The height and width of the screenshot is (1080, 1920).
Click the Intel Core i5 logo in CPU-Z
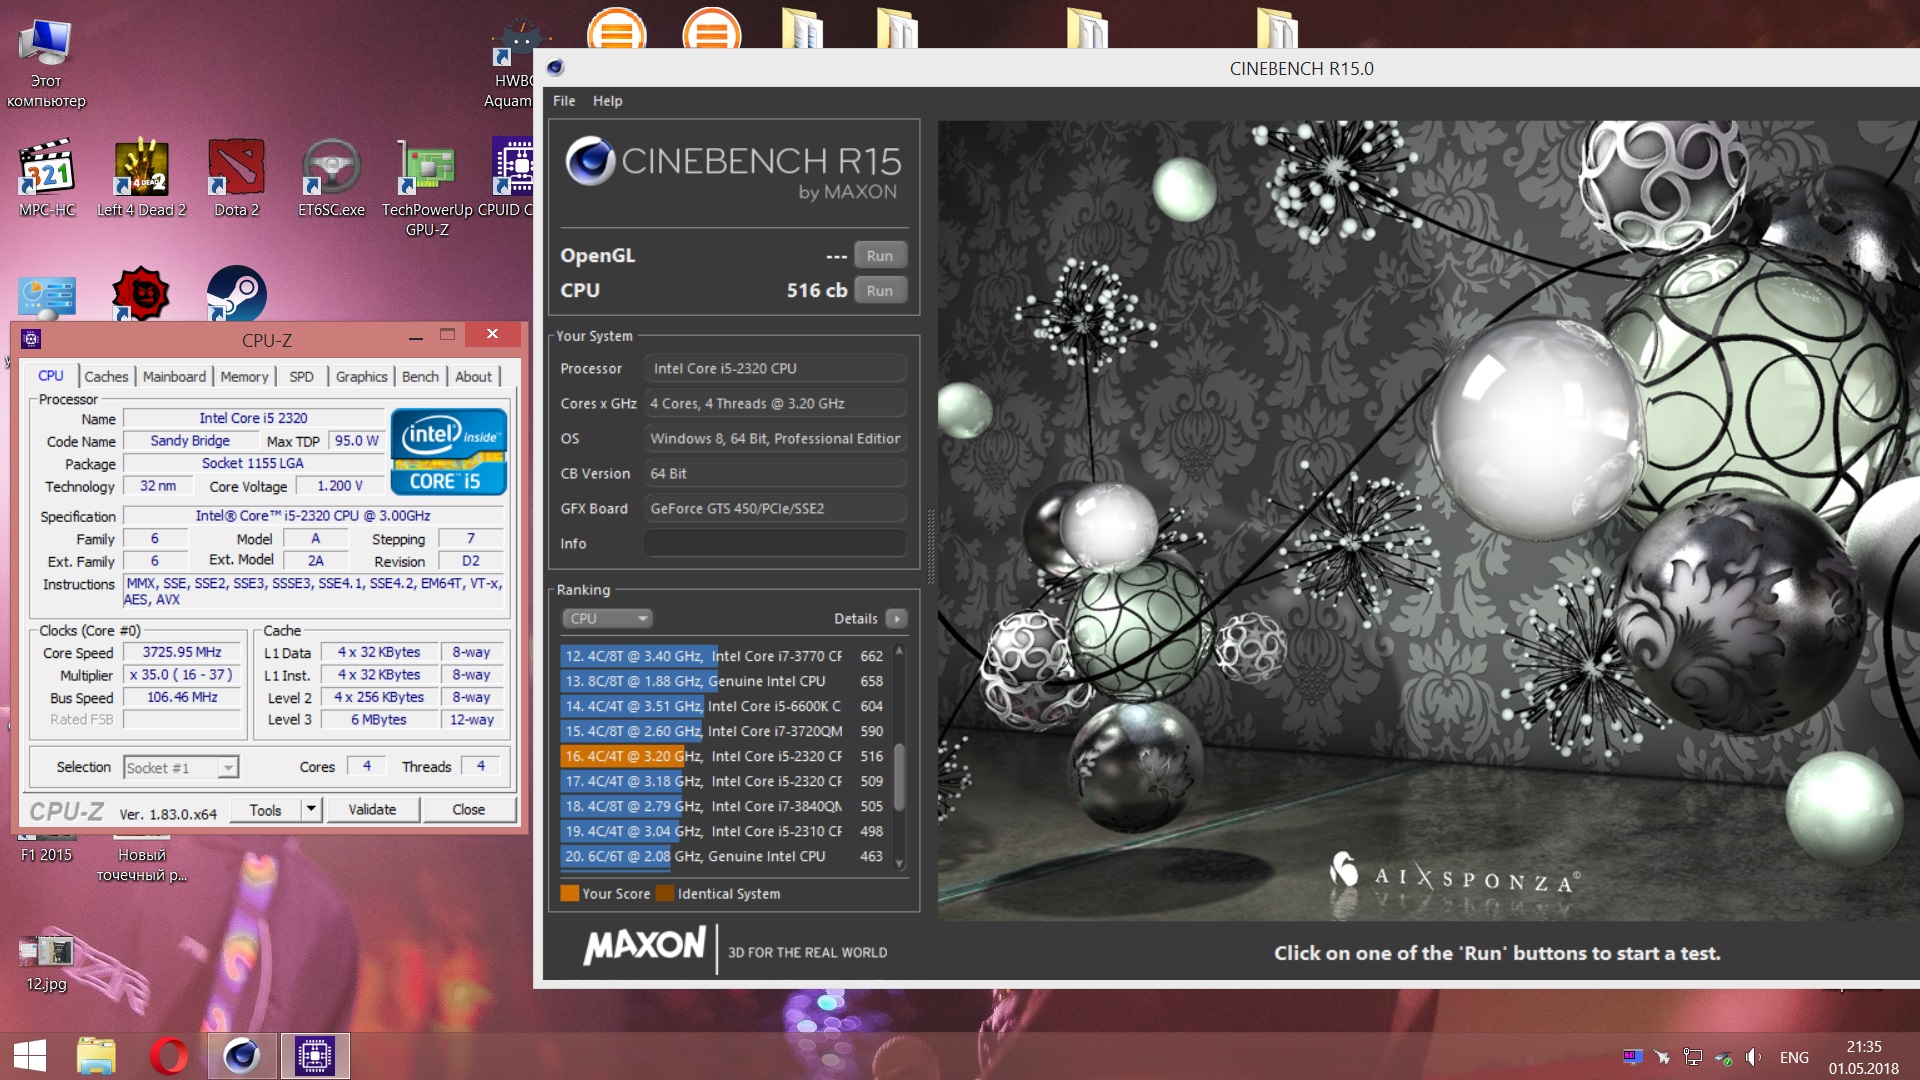click(x=448, y=451)
